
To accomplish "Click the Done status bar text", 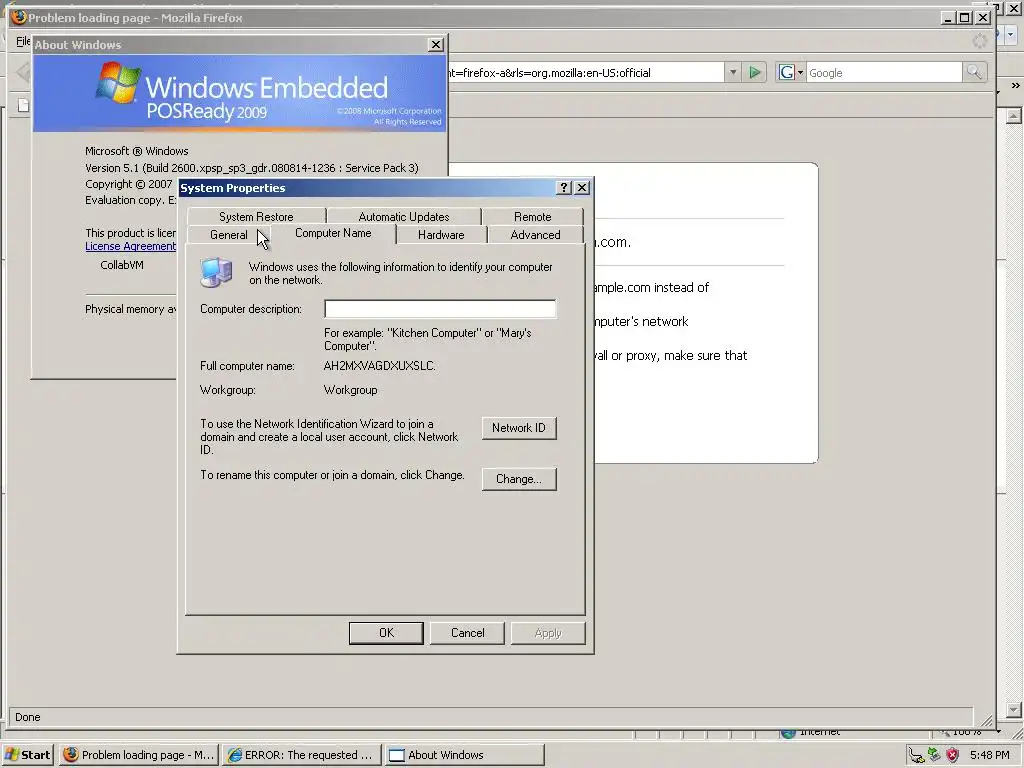I will click(27, 717).
